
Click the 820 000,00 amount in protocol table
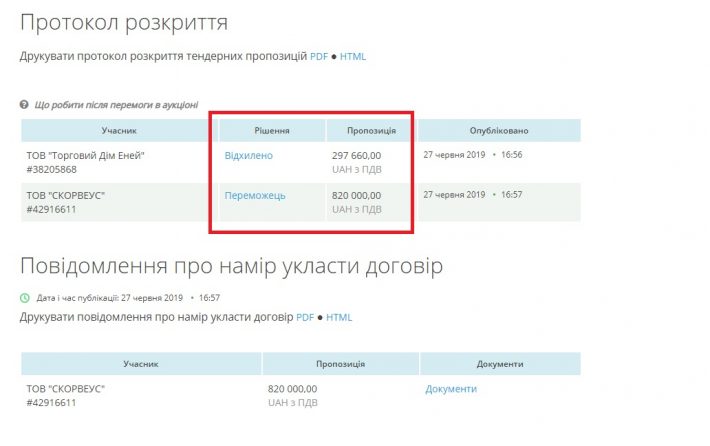click(356, 195)
